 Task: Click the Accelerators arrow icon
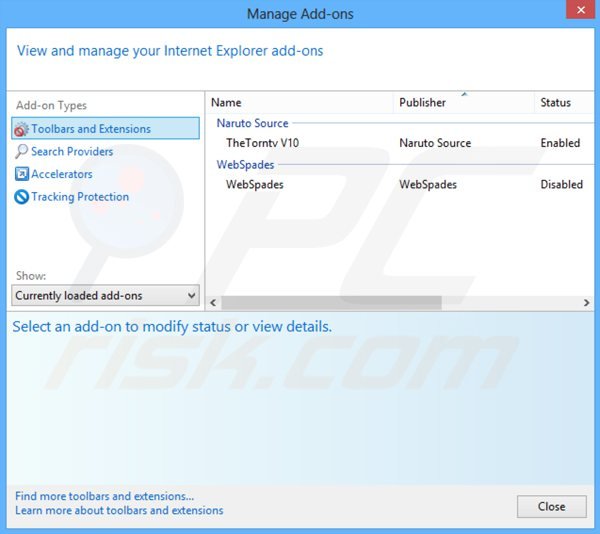click(21, 174)
